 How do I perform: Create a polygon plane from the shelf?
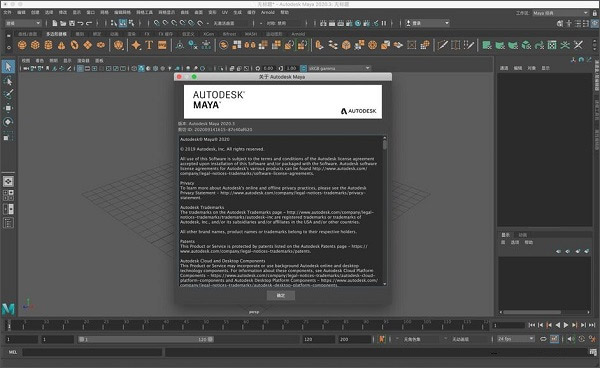click(x=88, y=45)
